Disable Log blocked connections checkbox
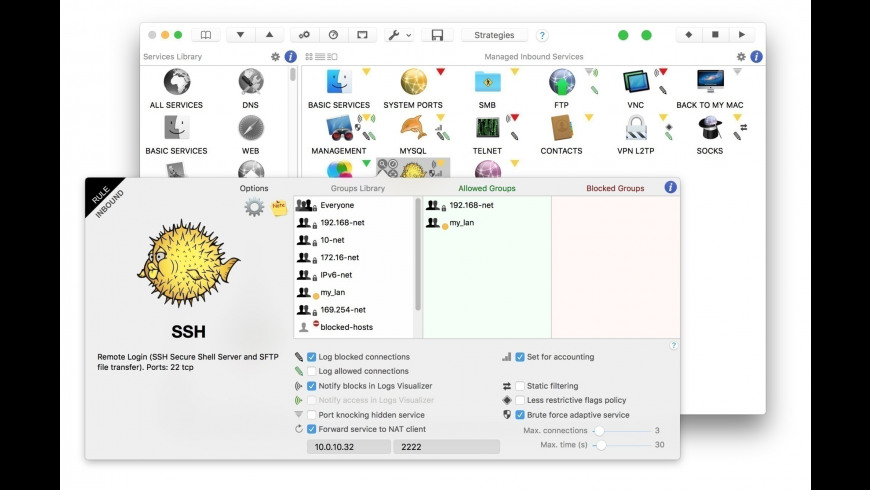 click(x=312, y=357)
